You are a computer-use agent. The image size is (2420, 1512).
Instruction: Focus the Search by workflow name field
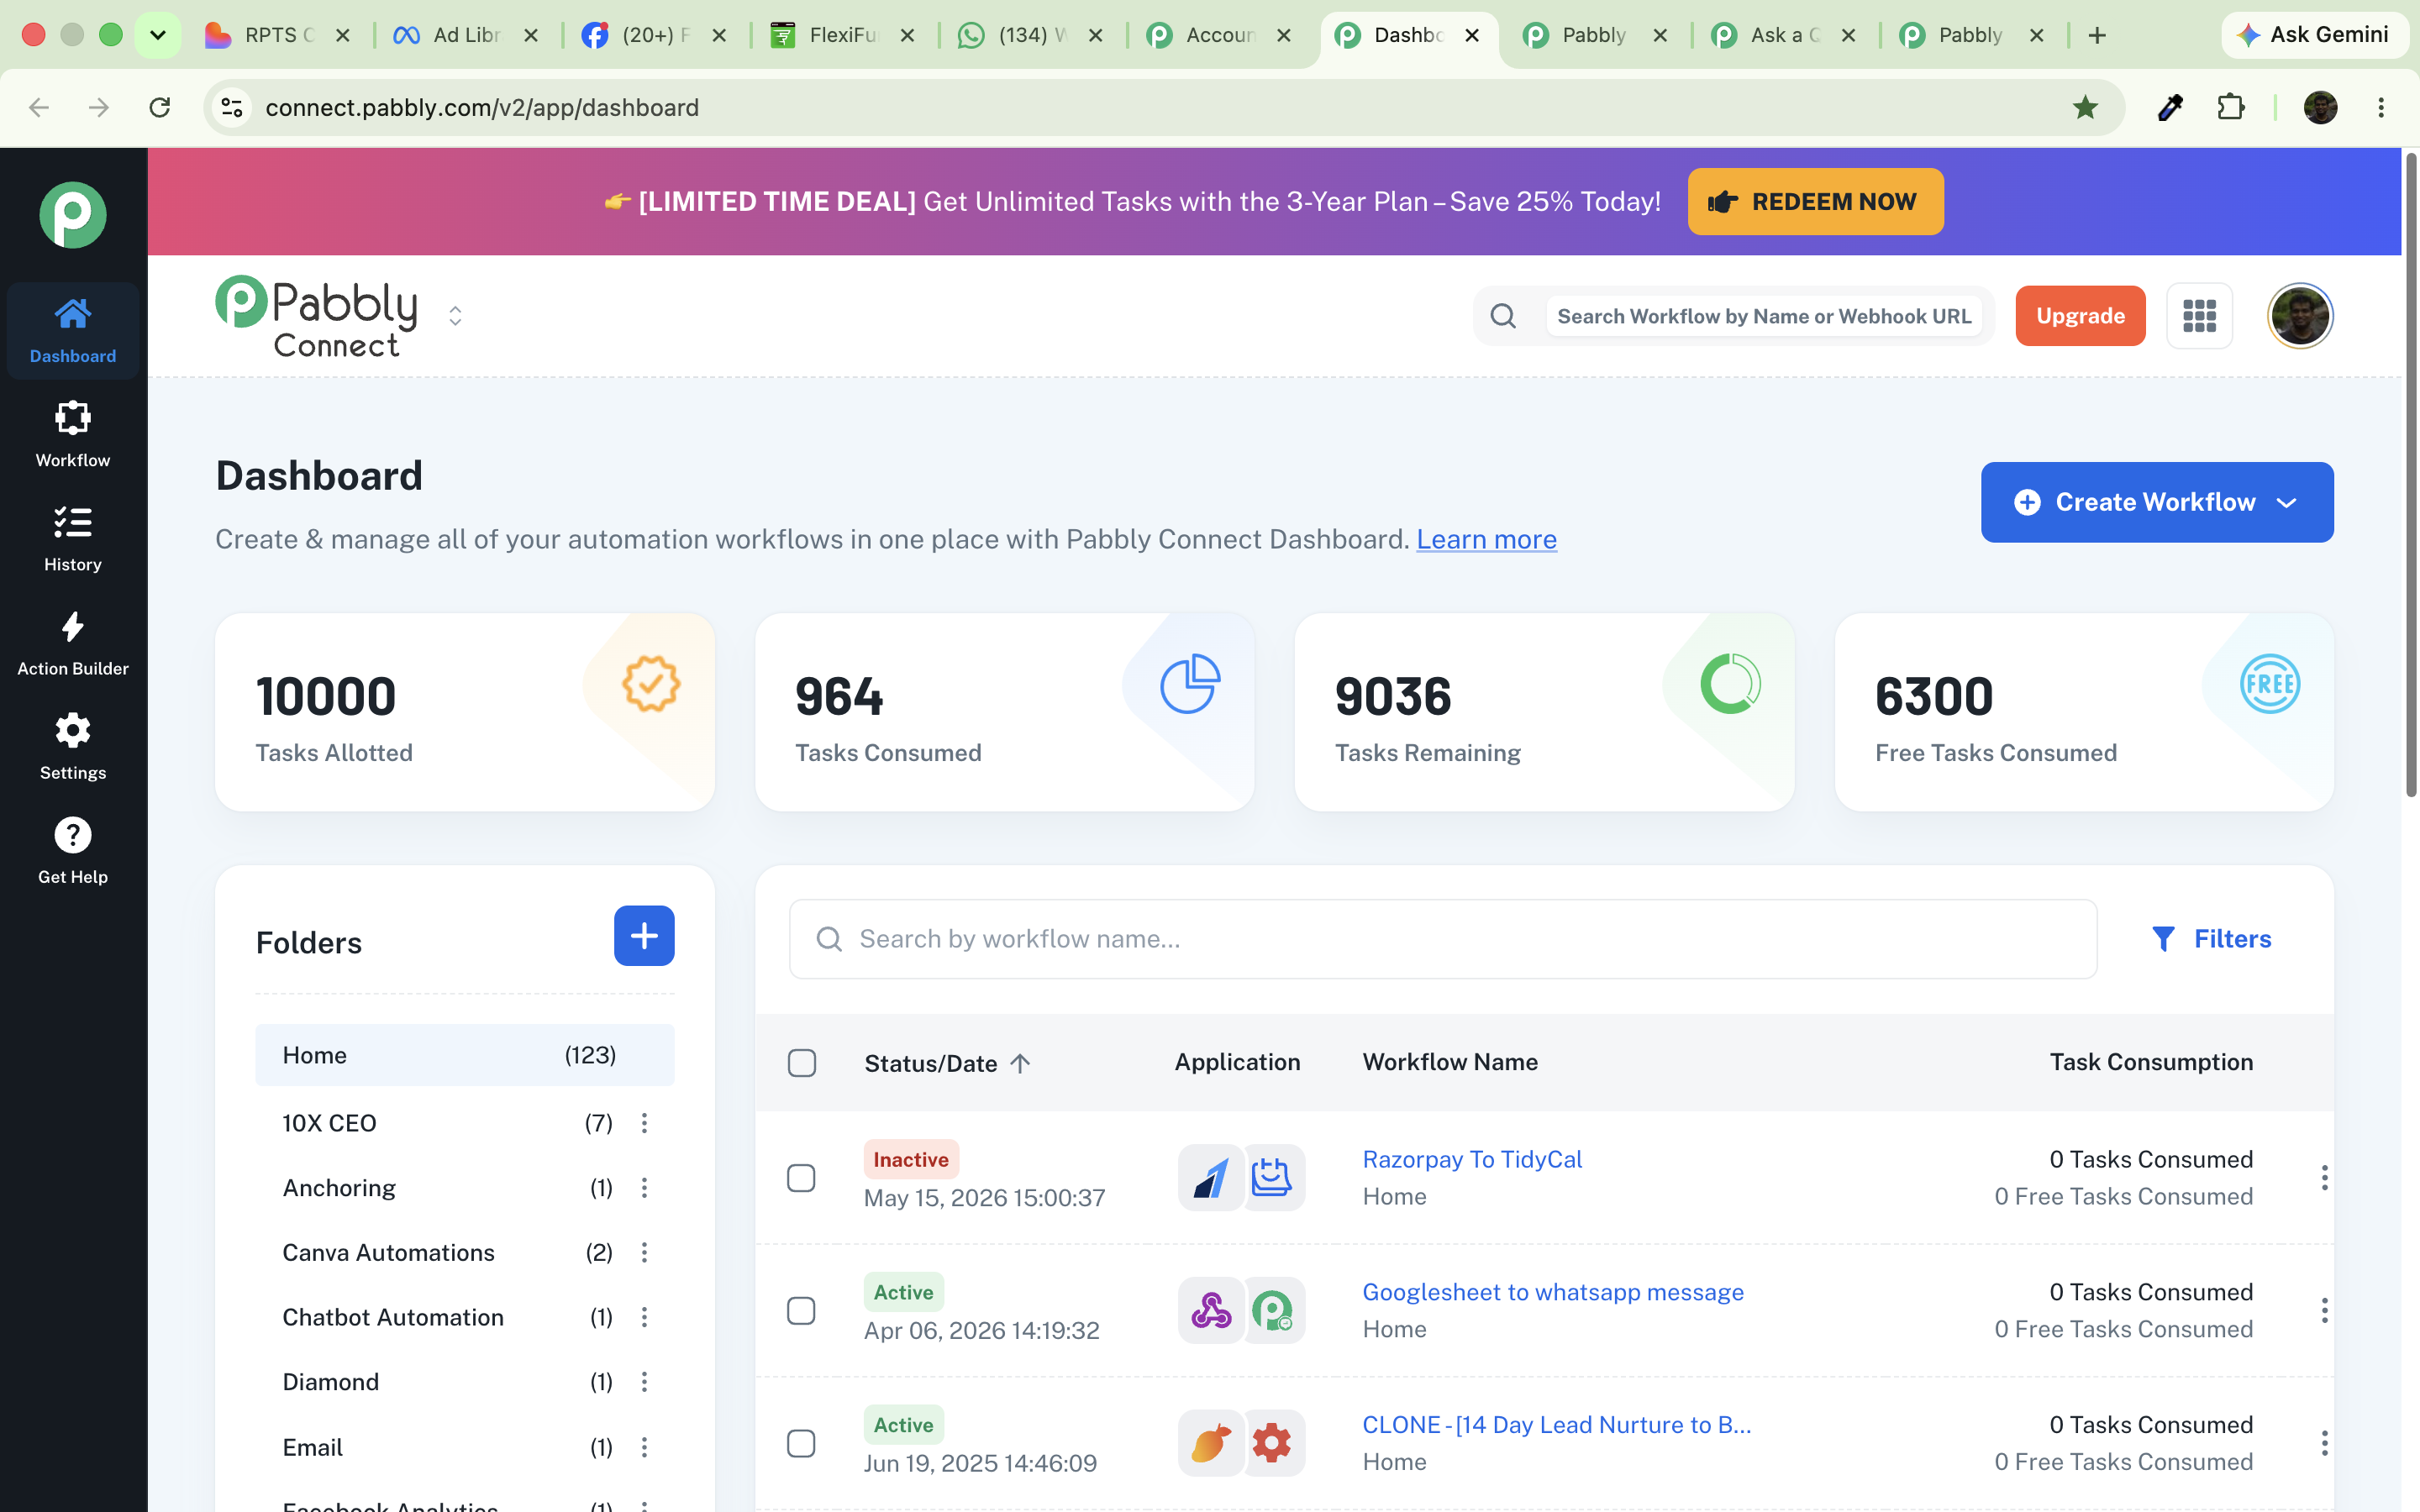pos(1442,939)
